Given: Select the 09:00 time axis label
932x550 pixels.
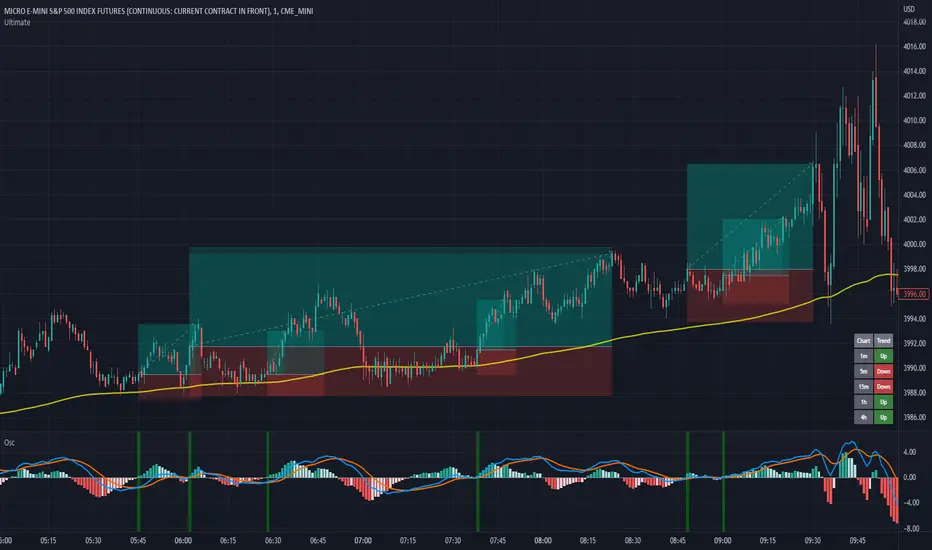Looking at the screenshot, I should pos(722,540).
